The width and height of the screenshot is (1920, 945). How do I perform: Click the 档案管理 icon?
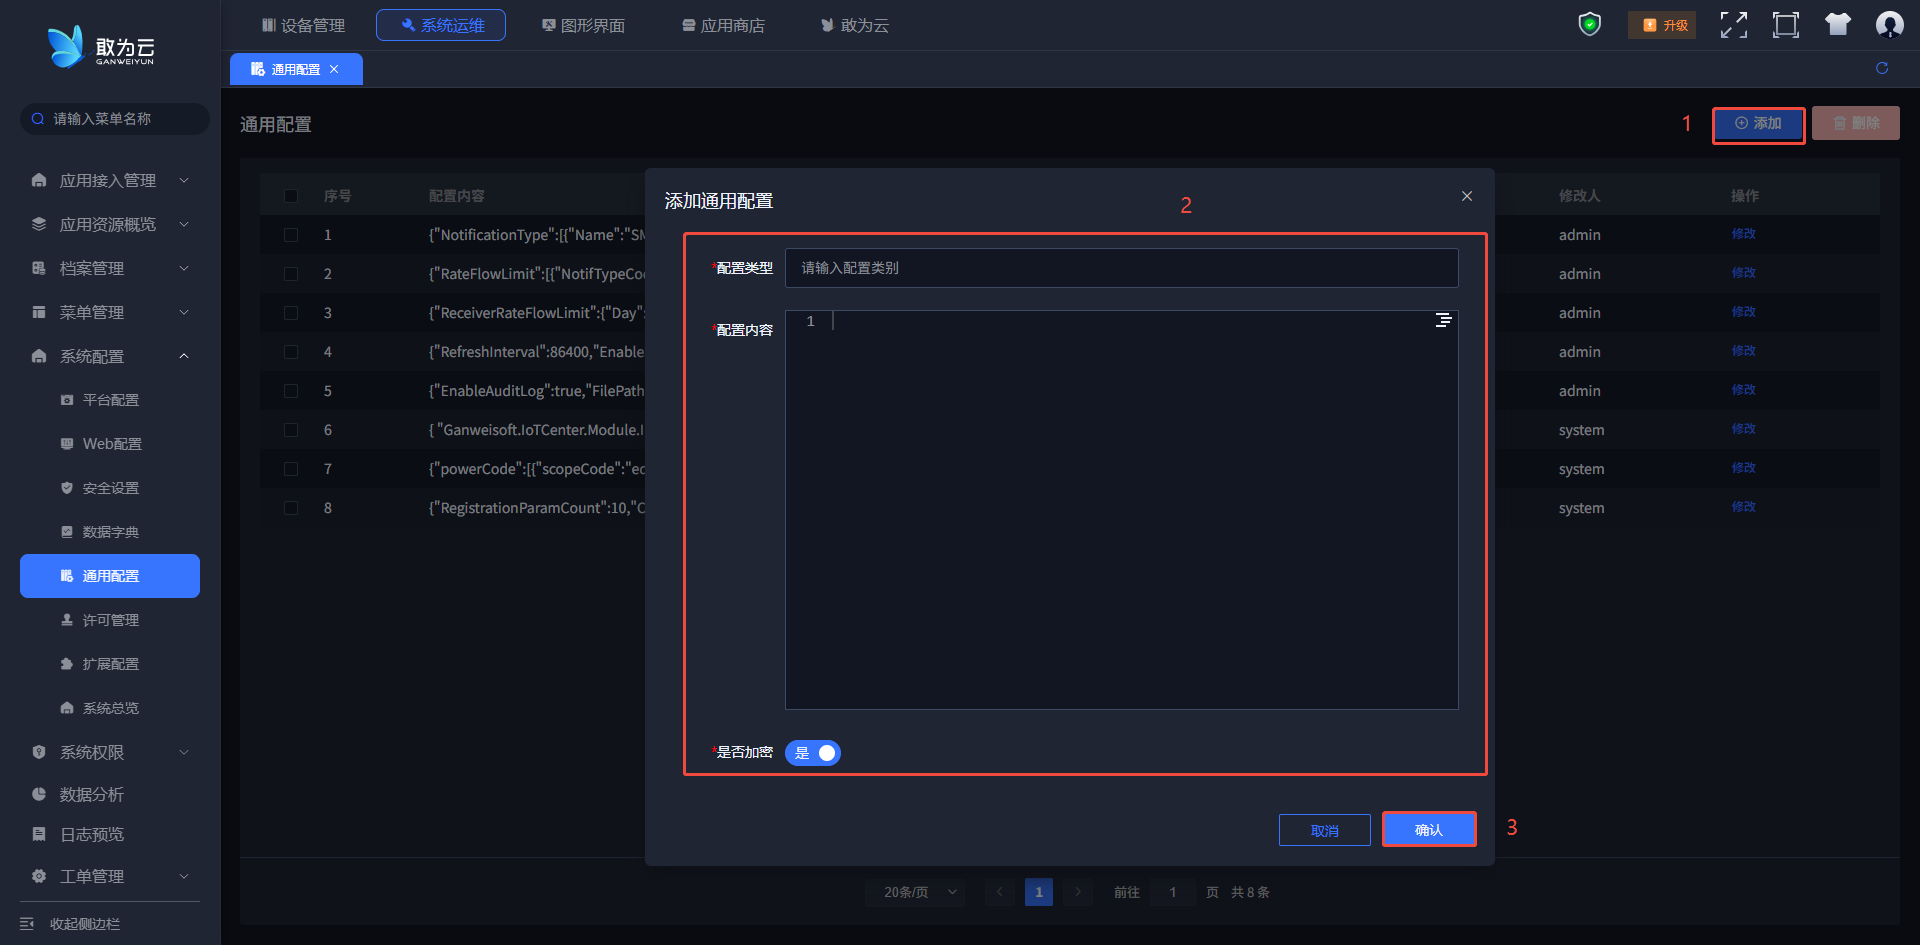[x=39, y=268]
